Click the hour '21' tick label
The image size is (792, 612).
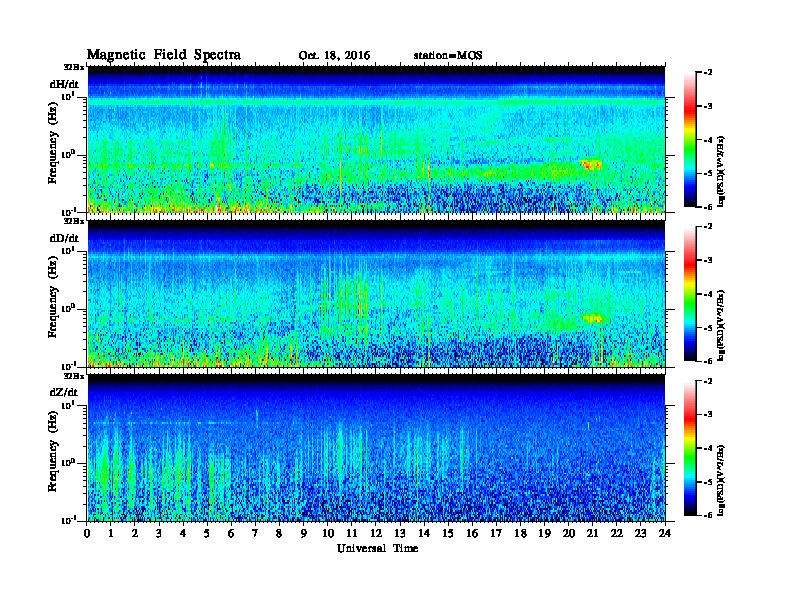click(592, 534)
